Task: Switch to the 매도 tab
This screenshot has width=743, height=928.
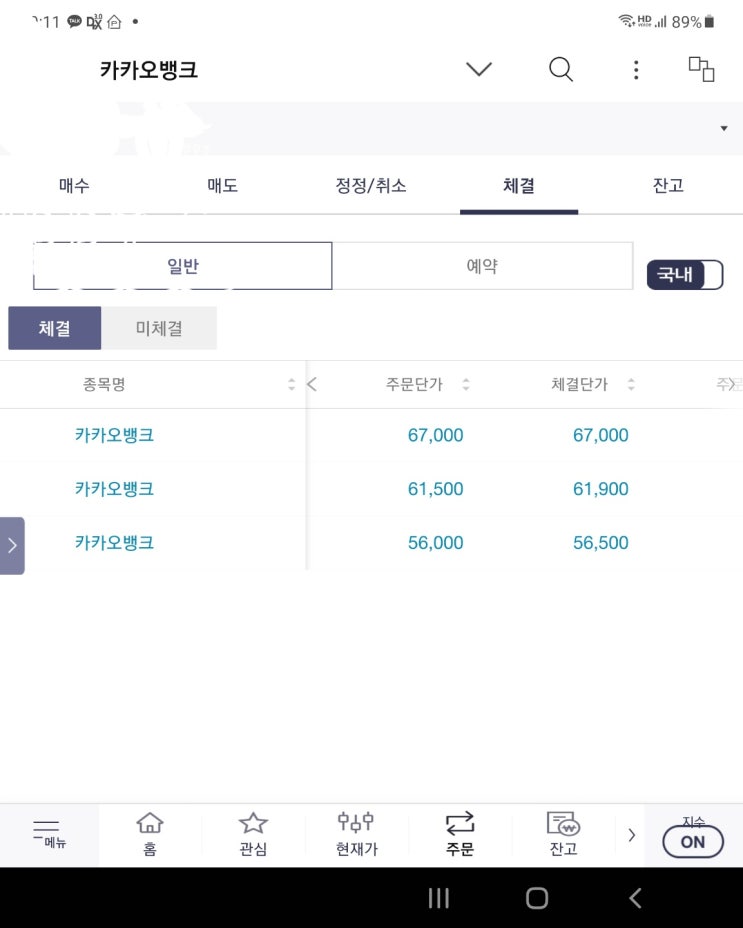Action: [x=223, y=186]
